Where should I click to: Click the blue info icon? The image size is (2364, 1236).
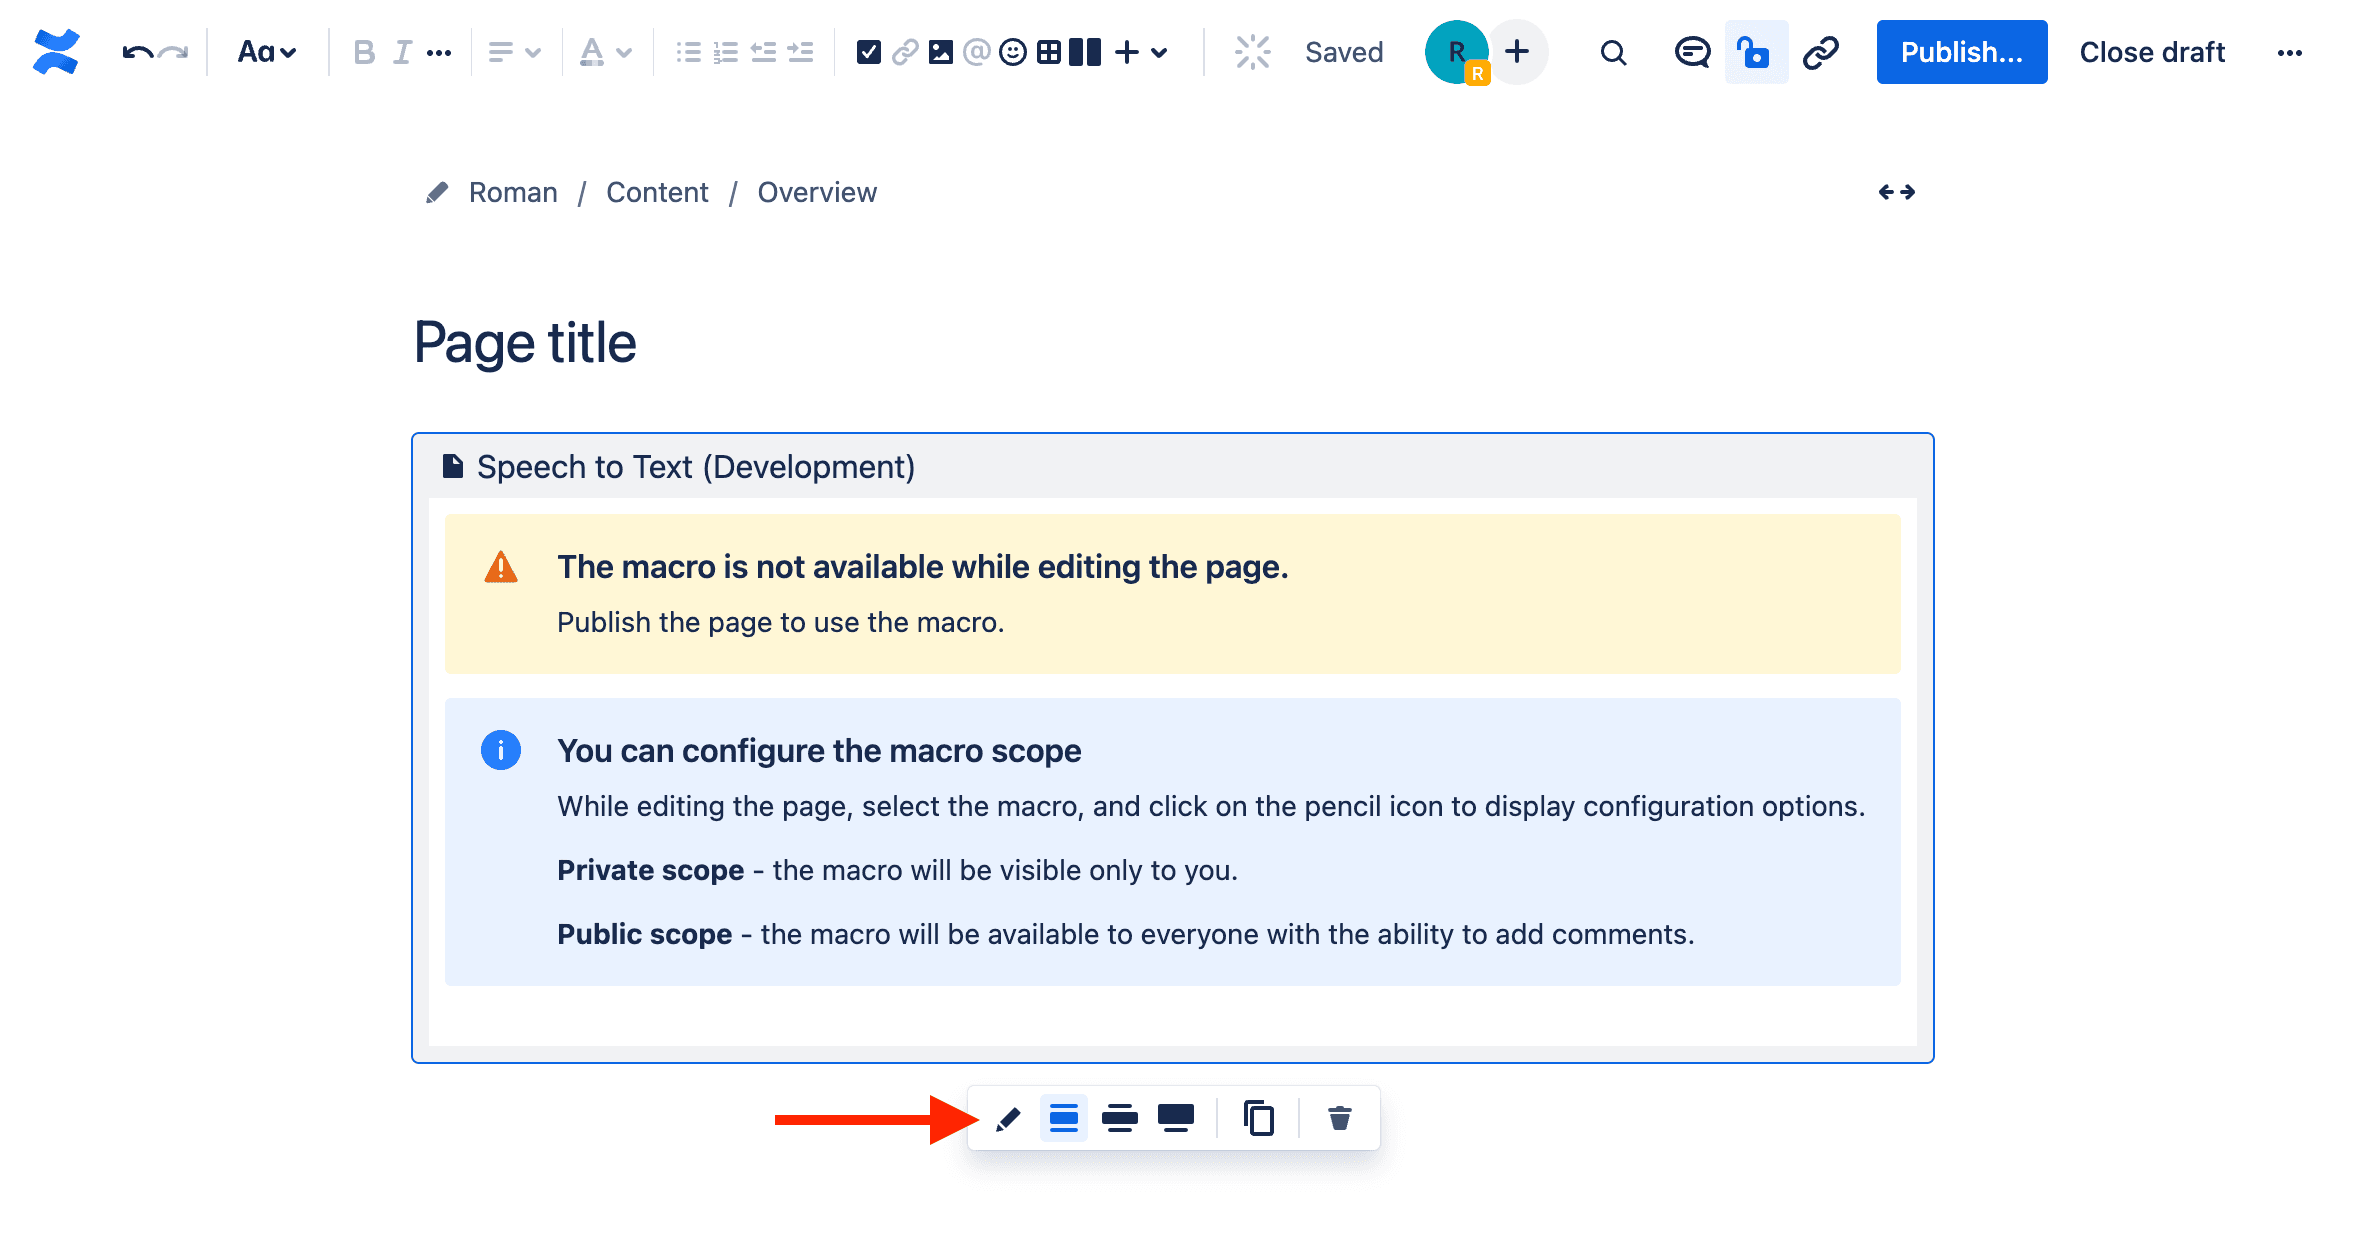click(x=501, y=750)
